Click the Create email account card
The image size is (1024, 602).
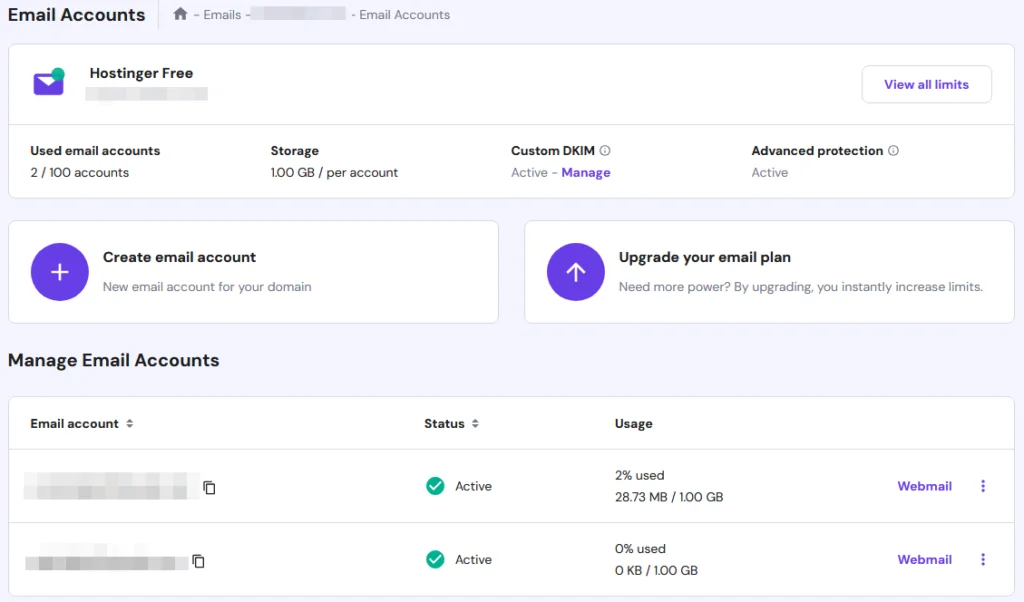253,271
